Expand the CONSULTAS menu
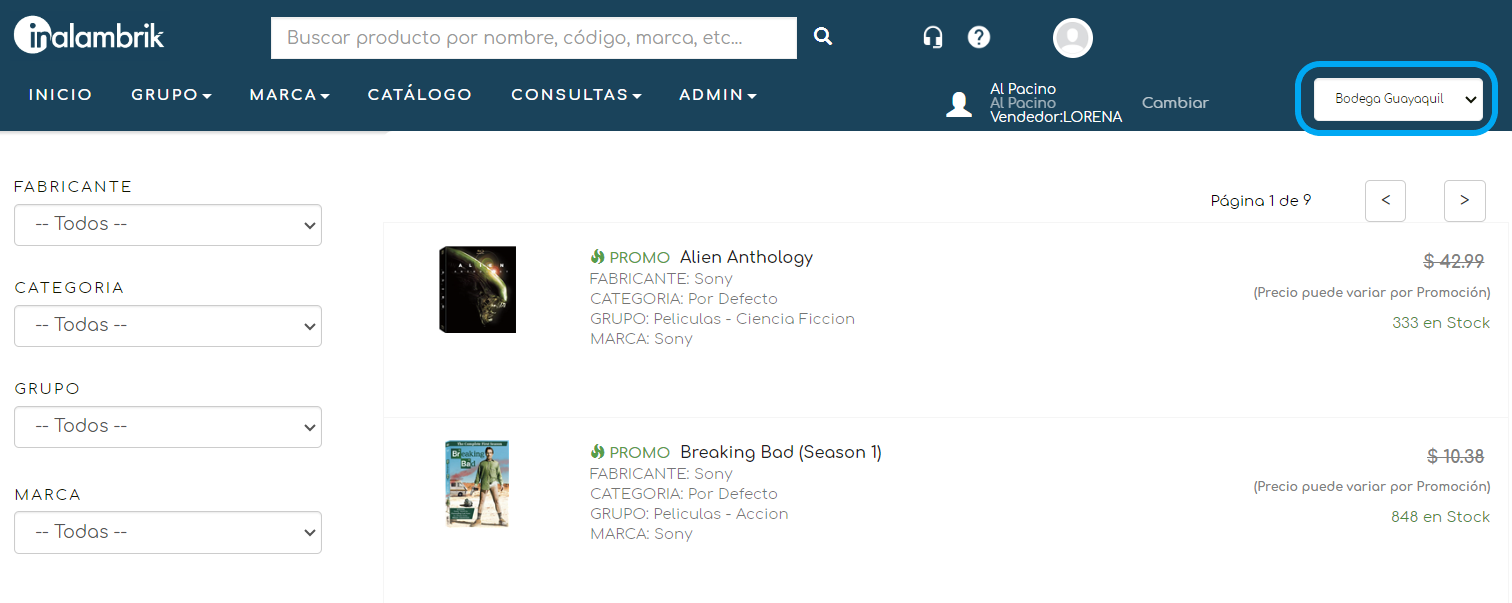 pyautogui.click(x=576, y=95)
